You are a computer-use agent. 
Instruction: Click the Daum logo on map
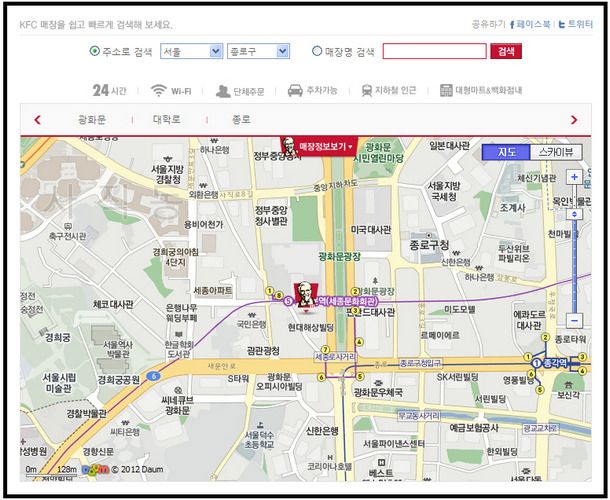95,469
